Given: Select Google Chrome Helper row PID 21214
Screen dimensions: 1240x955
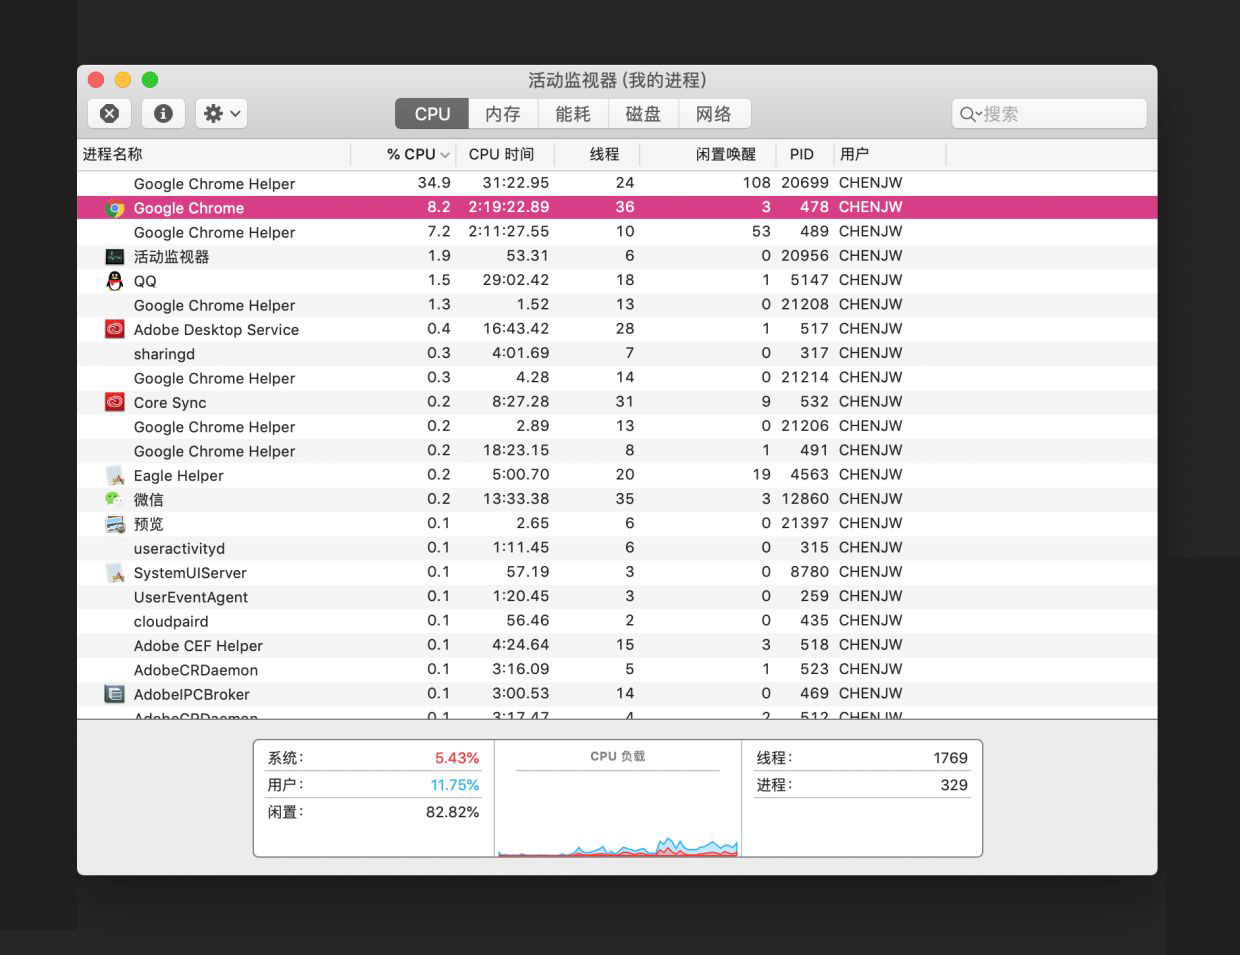Looking at the screenshot, I should [x=617, y=378].
